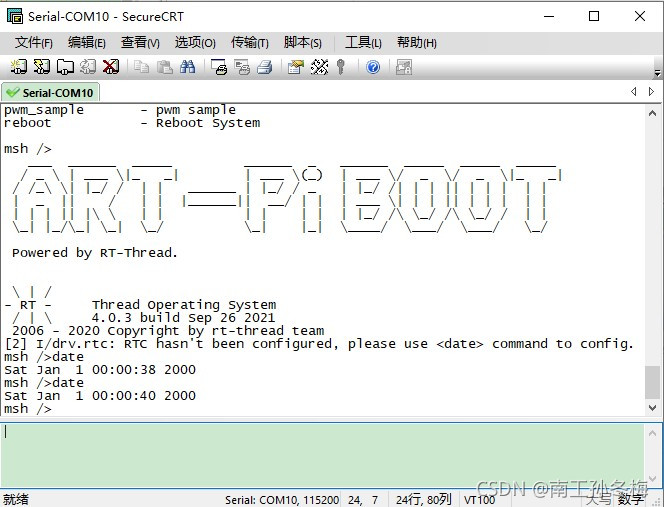This screenshot has height=507, width=664.
Task: Click the terminal scrollbar down arrow
Action: pyautogui.click(x=653, y=408)
